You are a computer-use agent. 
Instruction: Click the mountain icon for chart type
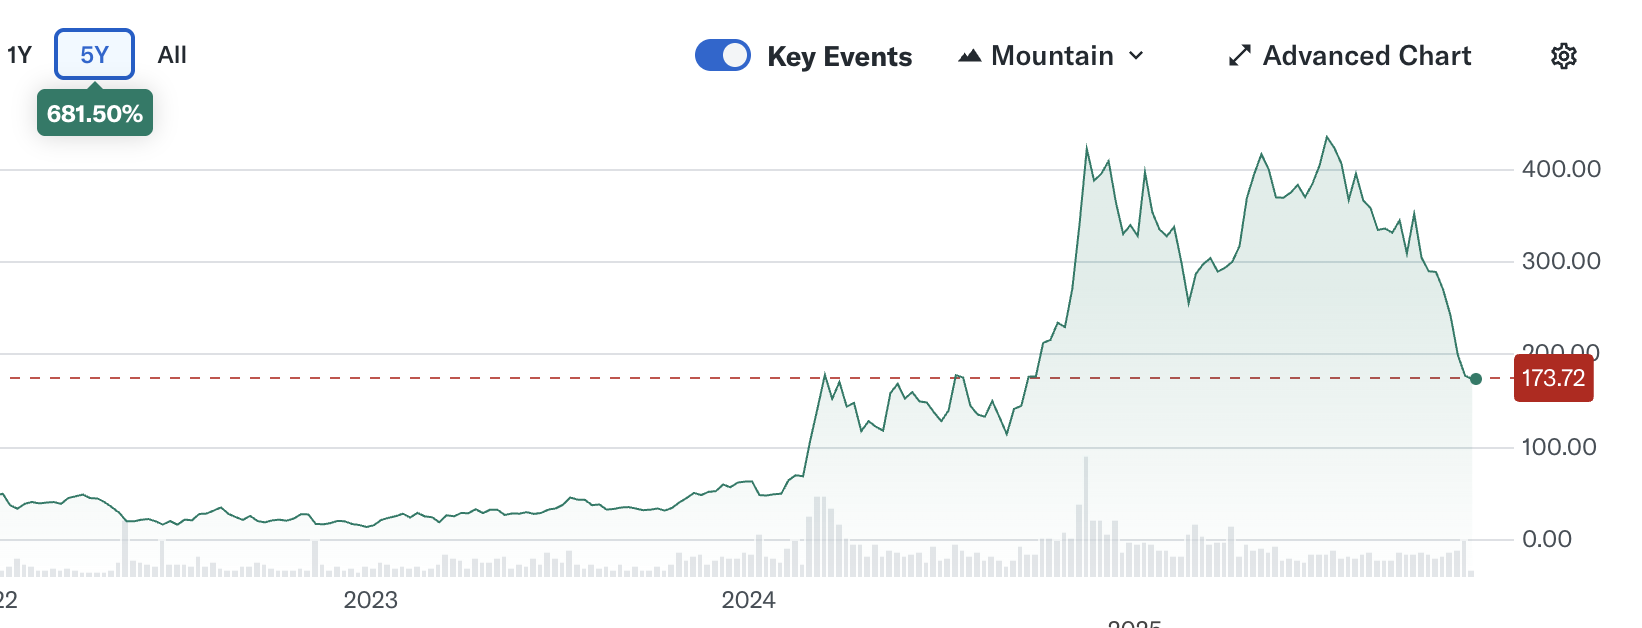pos(969,56)
